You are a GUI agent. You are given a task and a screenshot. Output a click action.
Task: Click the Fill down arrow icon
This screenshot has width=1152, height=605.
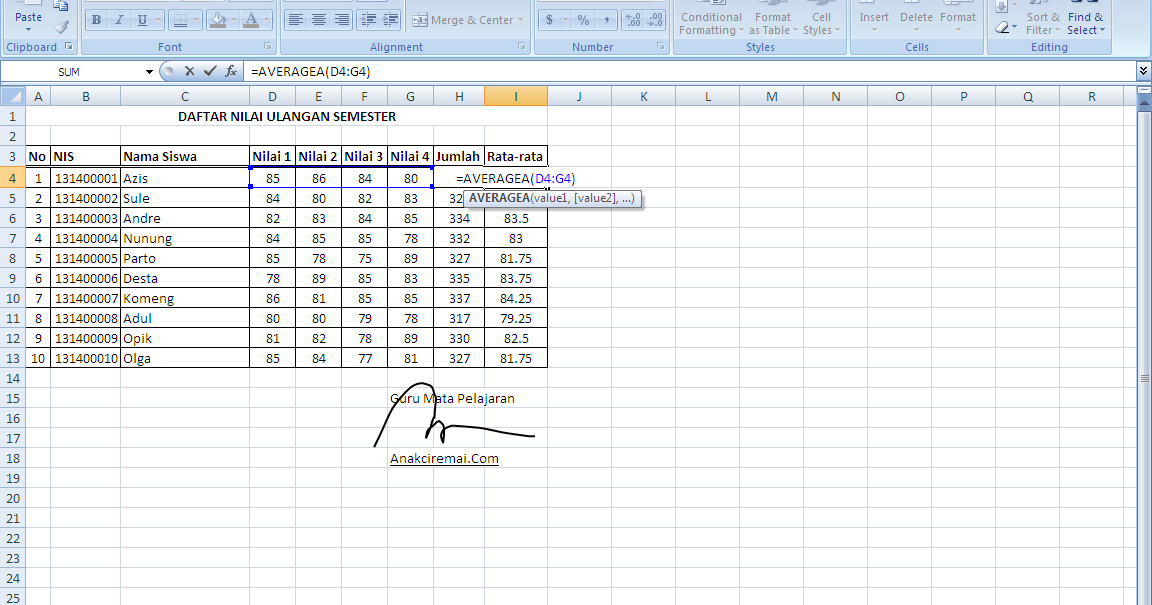tap(1001, 7)
